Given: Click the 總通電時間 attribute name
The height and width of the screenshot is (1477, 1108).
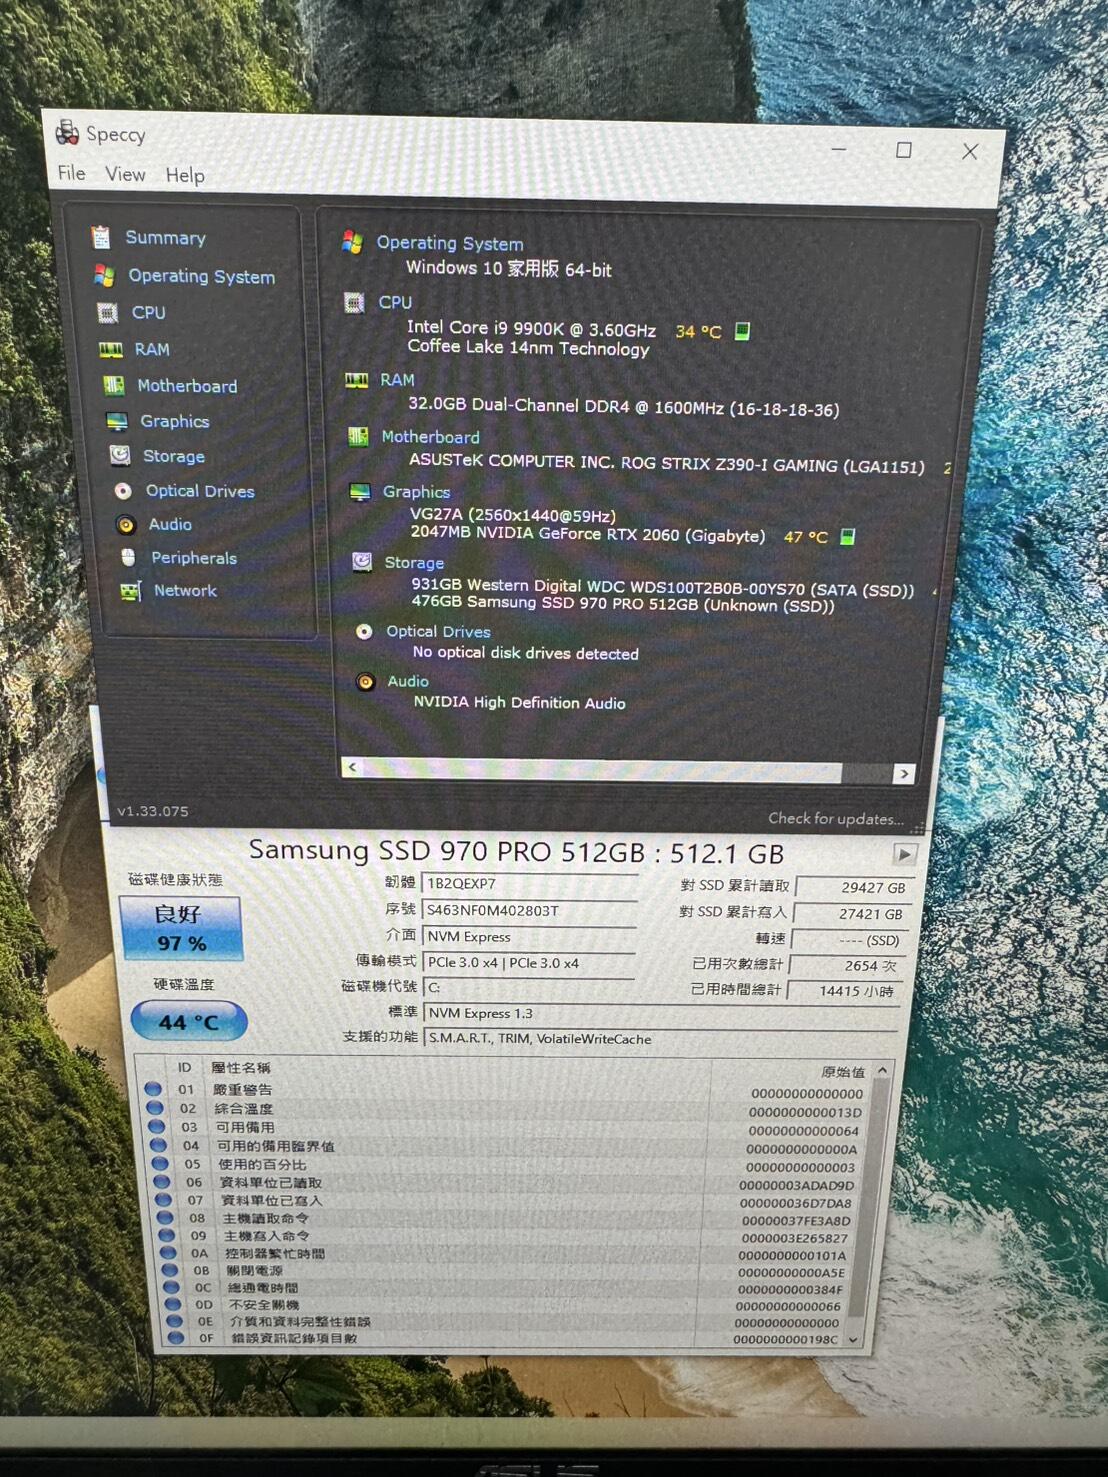Looking at the screenshot, I should click(263, 1288).
